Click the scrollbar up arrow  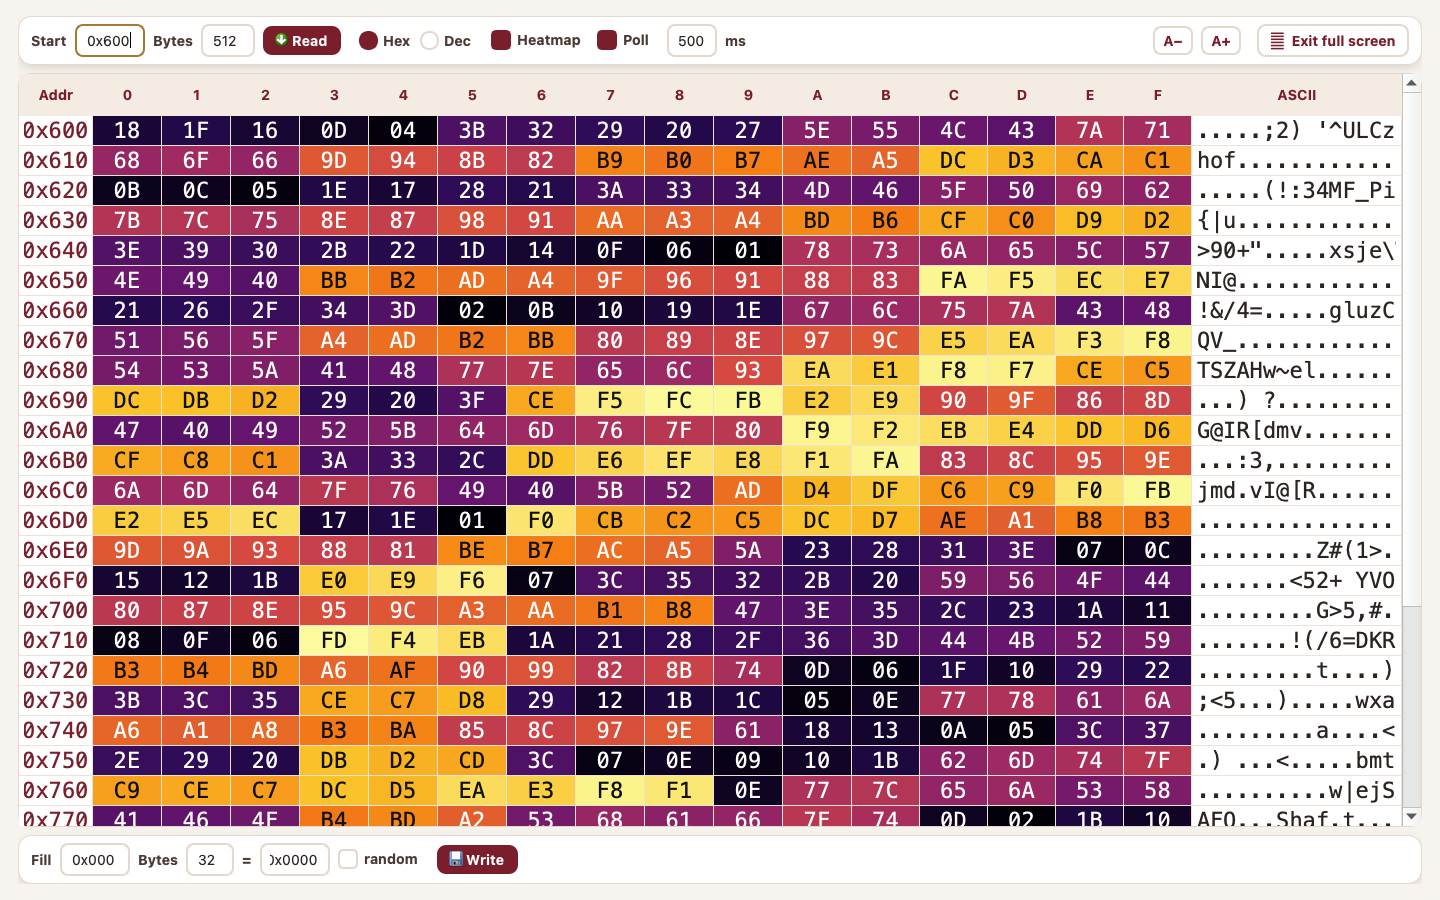tap(1412, 83)
